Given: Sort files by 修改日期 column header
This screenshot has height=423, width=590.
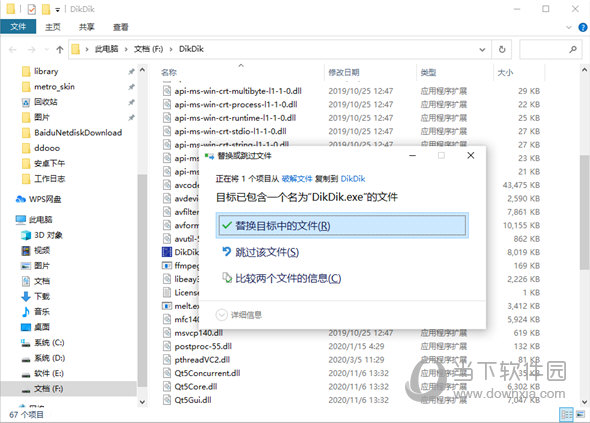Looking at the screenshot, I should 344,72.
